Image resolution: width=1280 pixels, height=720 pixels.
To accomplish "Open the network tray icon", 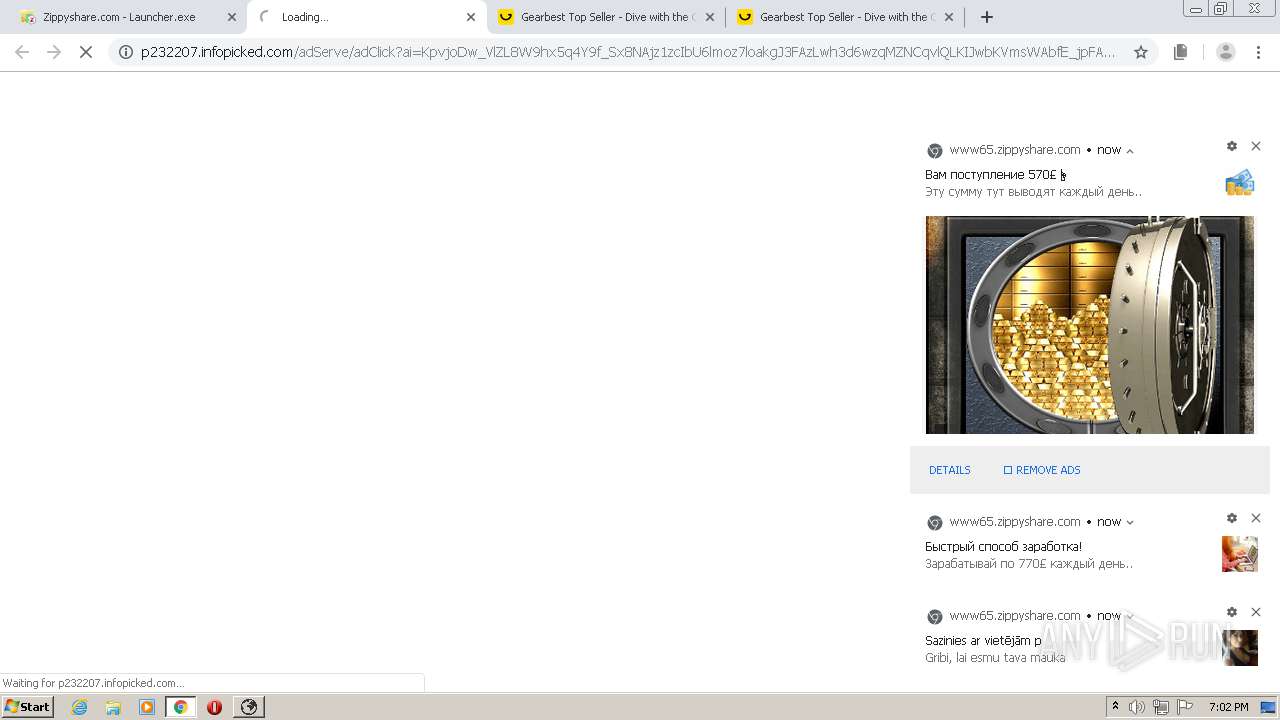I will (1161, 707).
